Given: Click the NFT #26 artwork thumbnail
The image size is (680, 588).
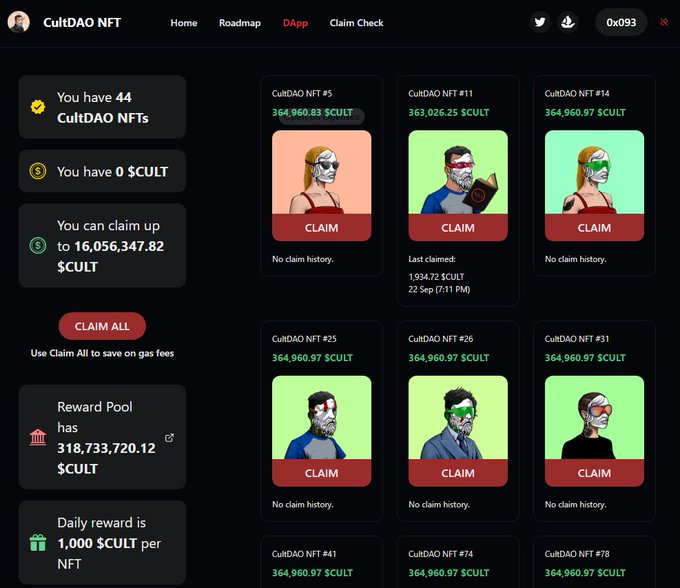Looking at the screenshot, I should [x=458, y=418].
